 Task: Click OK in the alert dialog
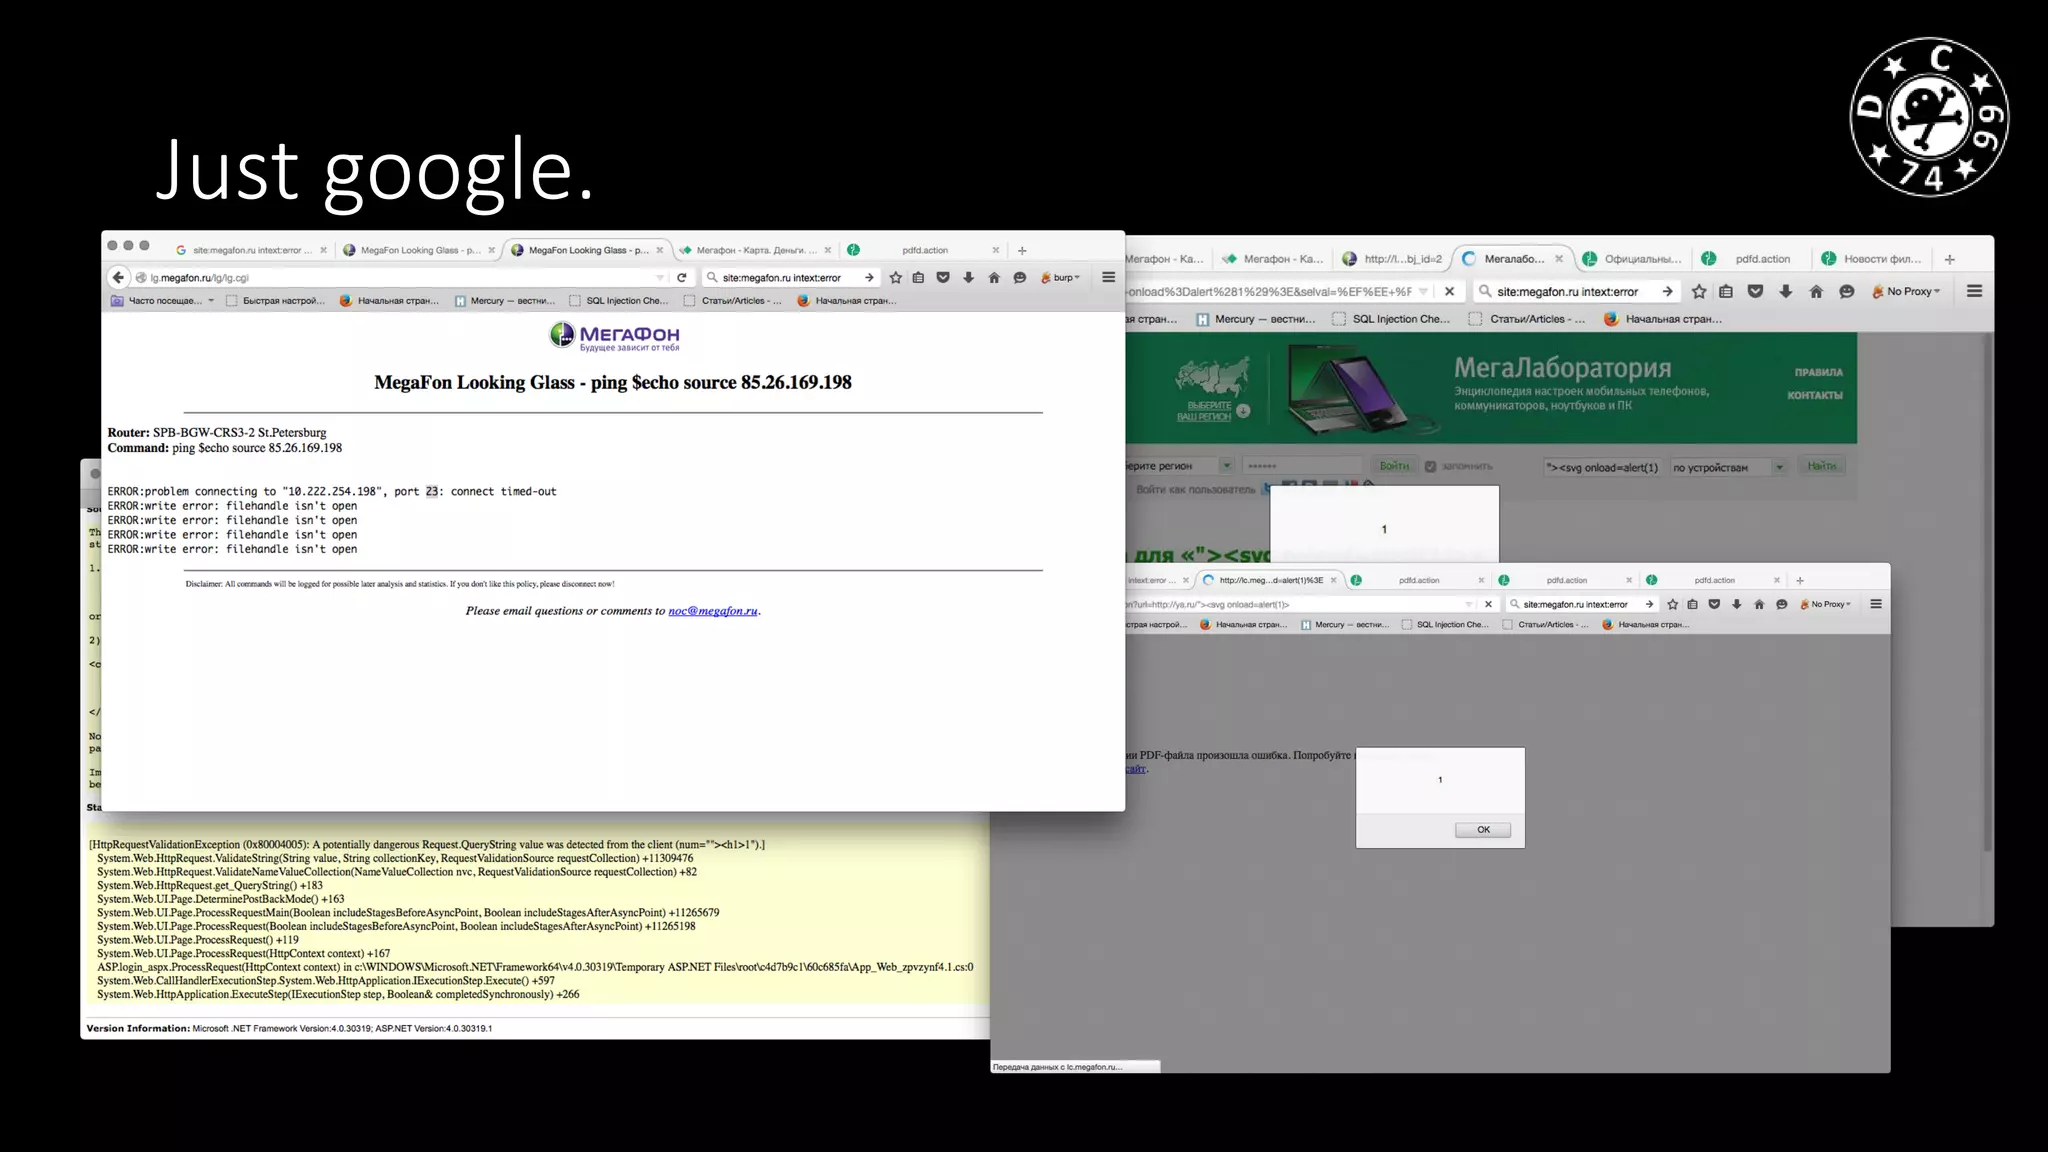tap(1483, 830)
